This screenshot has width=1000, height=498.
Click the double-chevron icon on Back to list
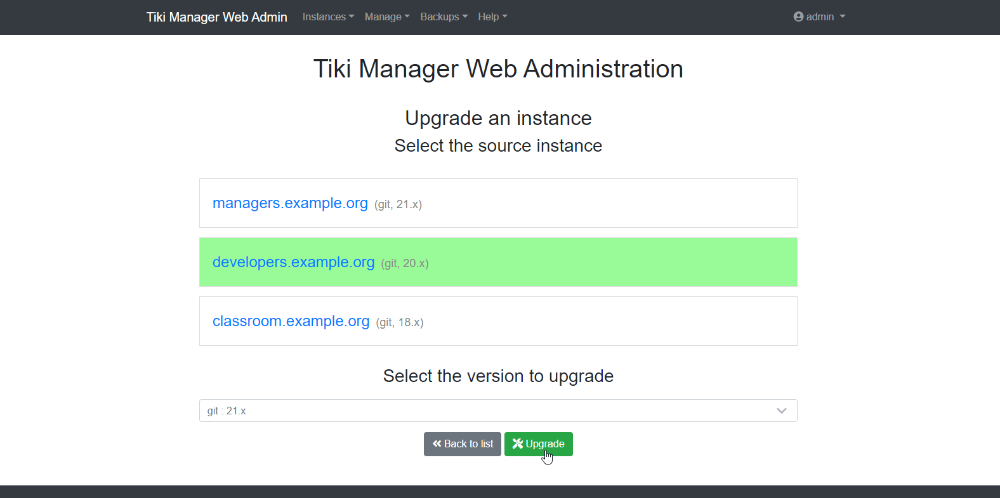[x=437, y=444]
